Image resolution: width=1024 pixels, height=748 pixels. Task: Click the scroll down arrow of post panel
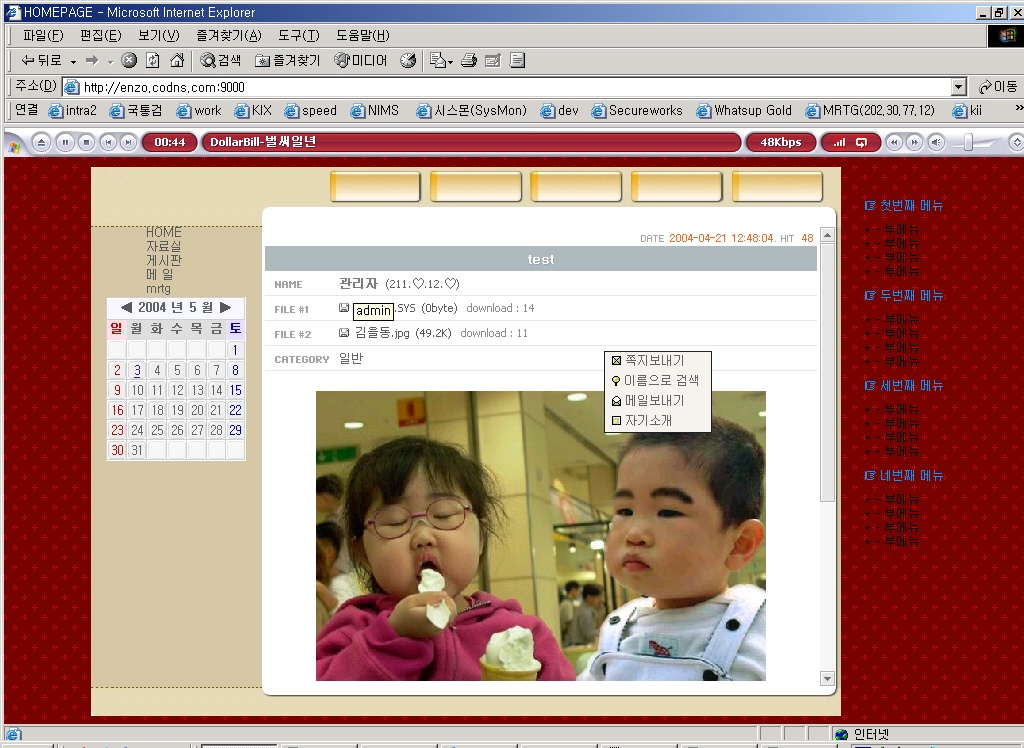point(827,678)
